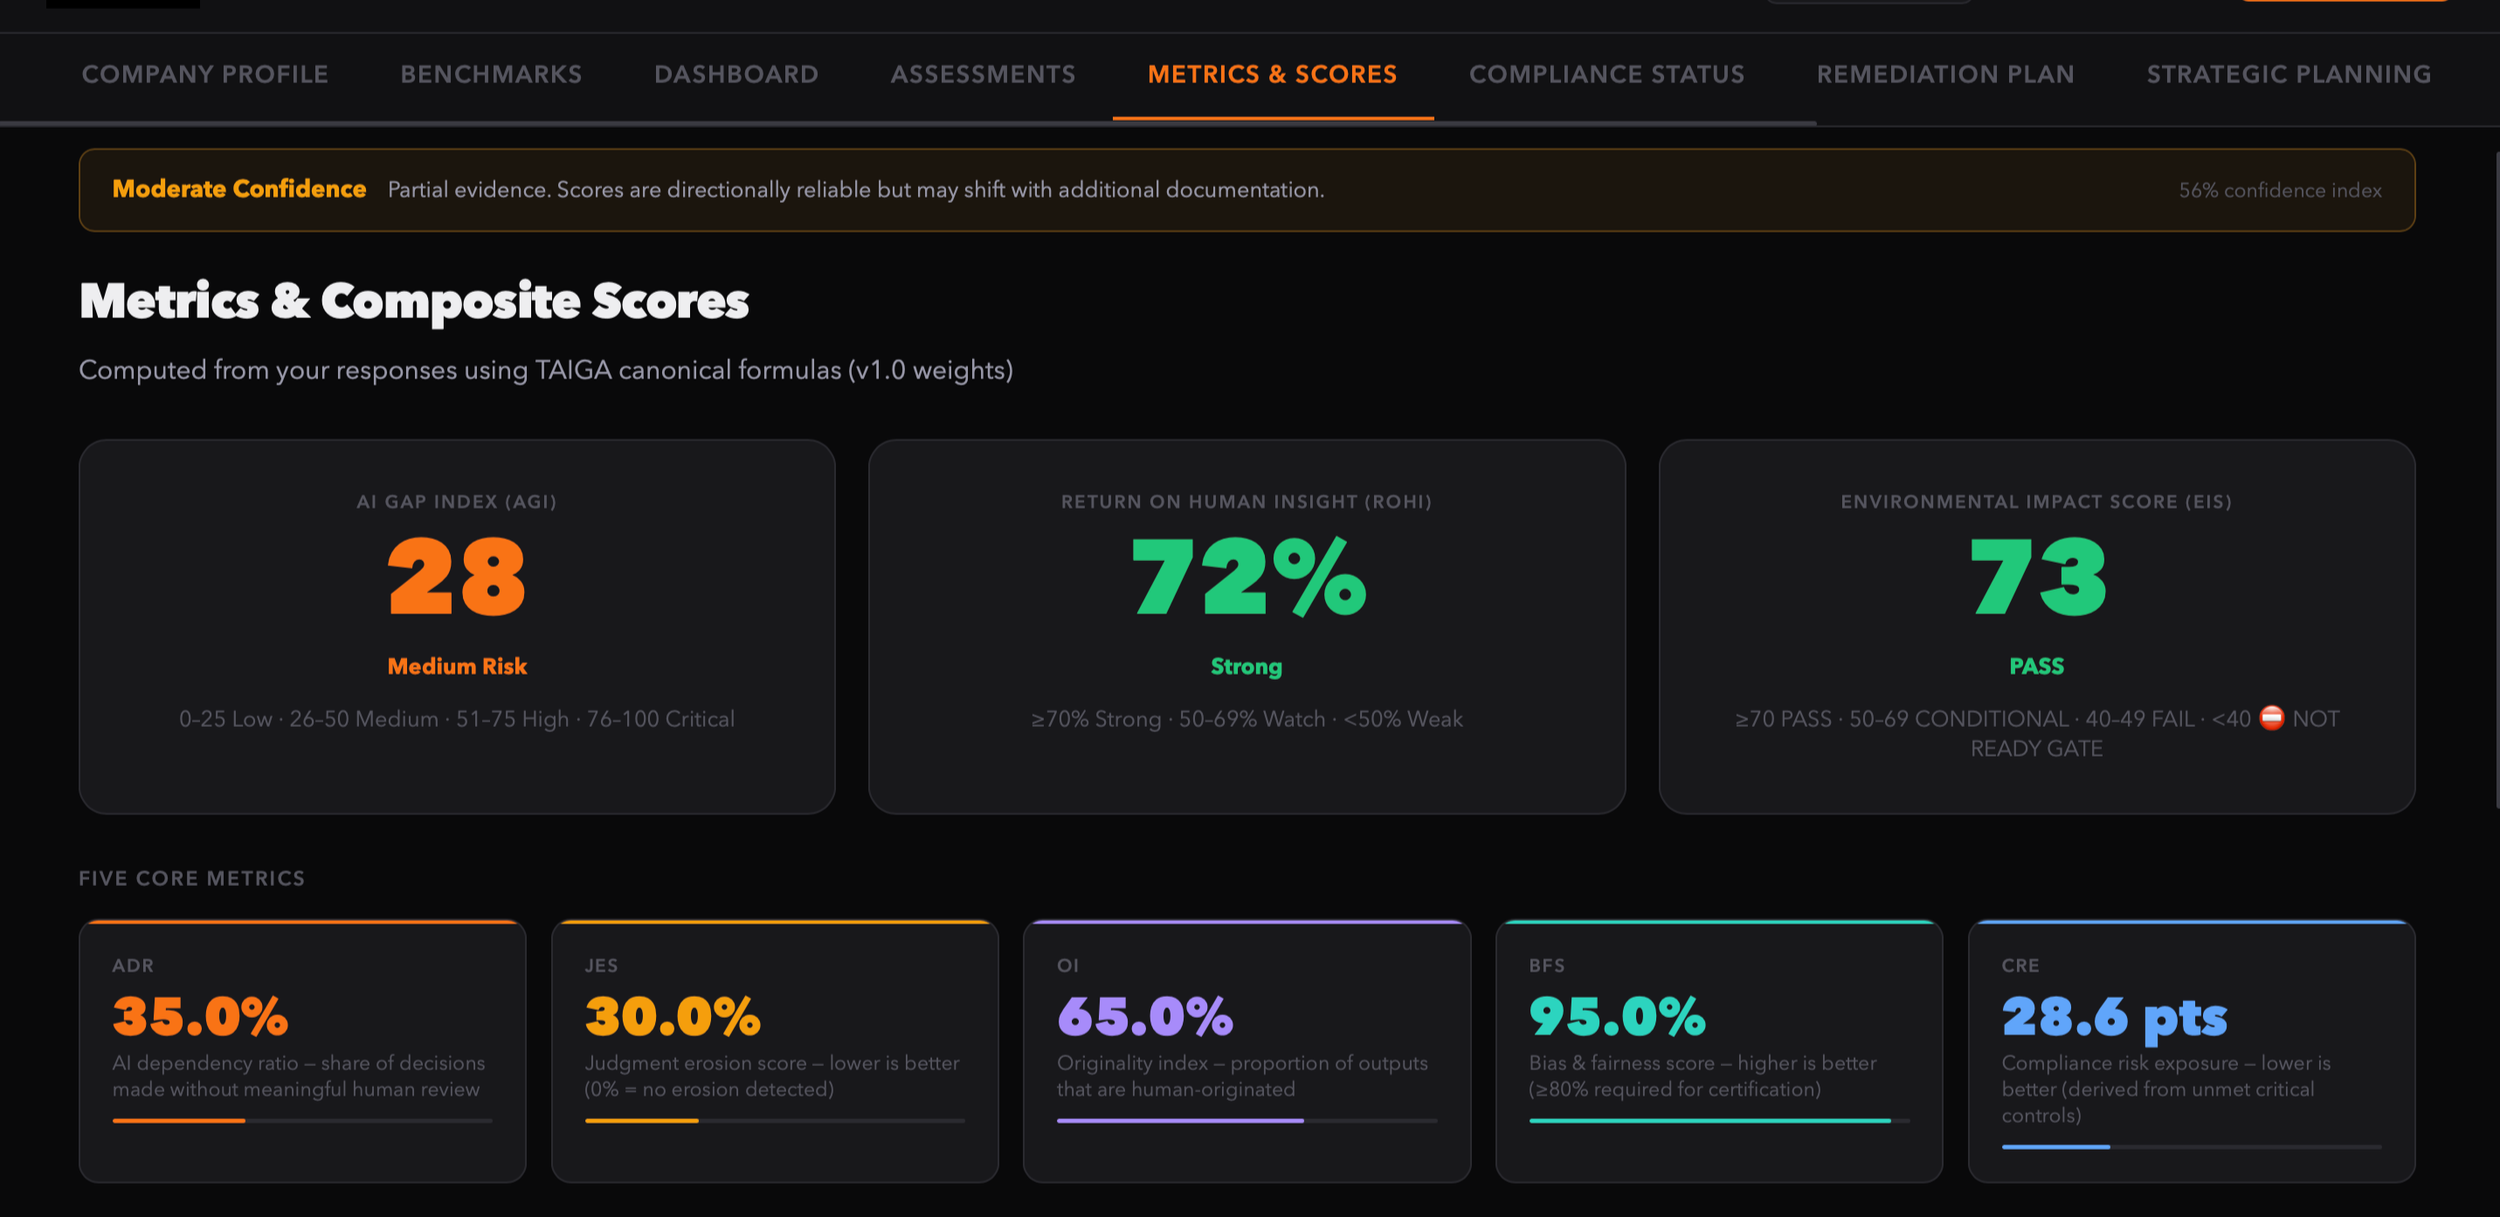Click the Metrics & Composite Scores heading
Screen dimensions: 2500x1217
tap(414, 302)
